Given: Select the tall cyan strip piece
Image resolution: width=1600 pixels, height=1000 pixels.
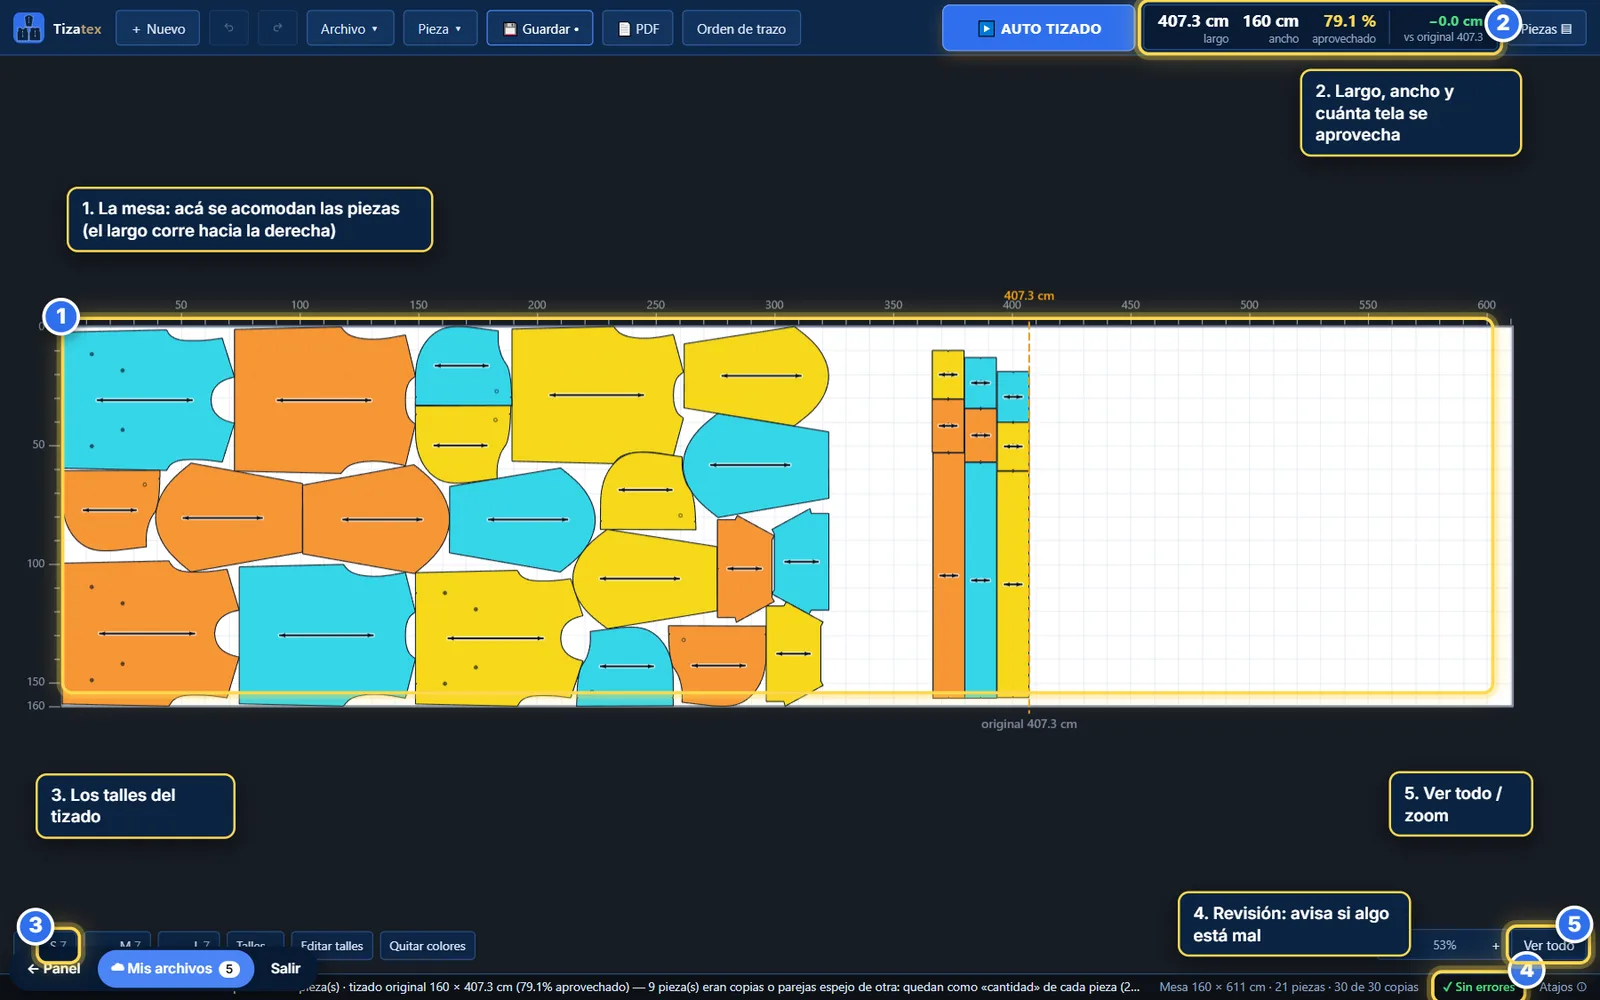Looking at the screenshot, I should pyautogui.click(x=980, y=578).
